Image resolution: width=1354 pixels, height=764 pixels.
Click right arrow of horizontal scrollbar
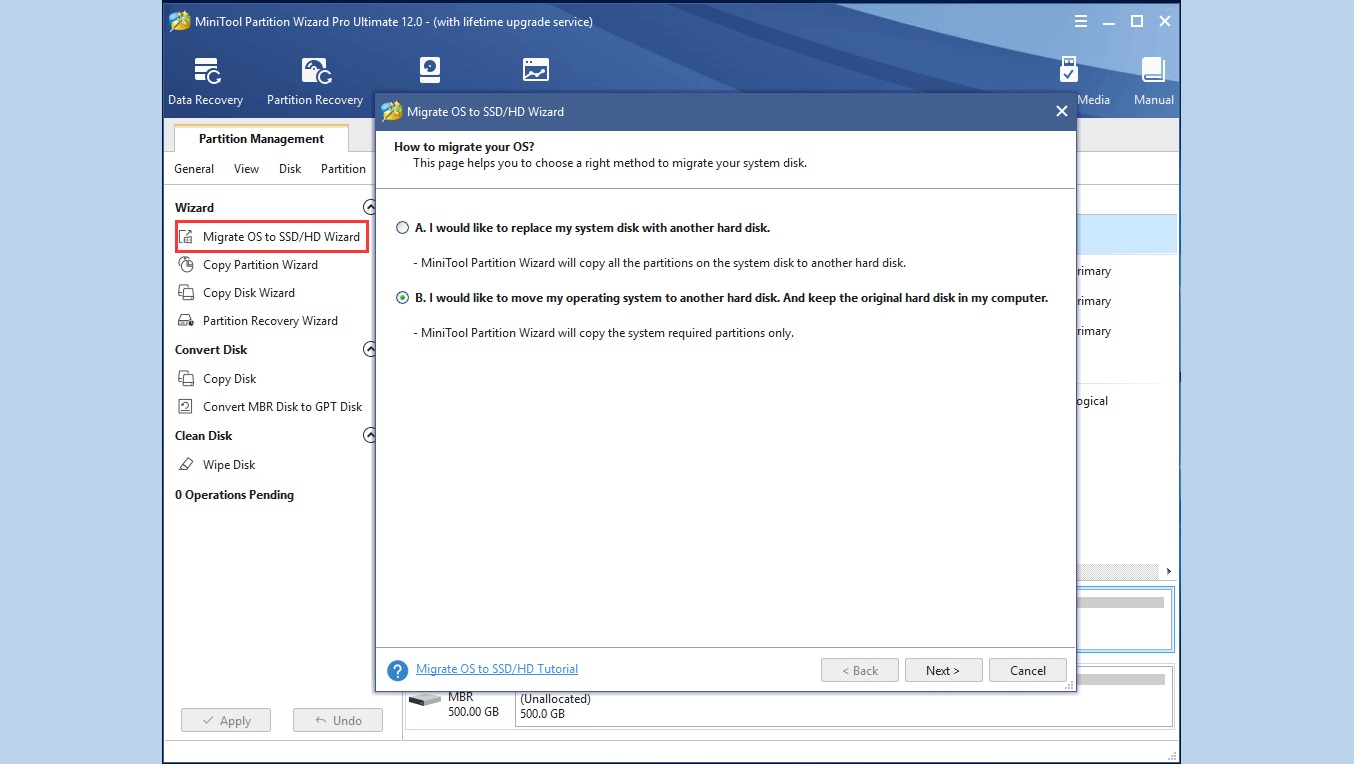tap(1169, 571)
